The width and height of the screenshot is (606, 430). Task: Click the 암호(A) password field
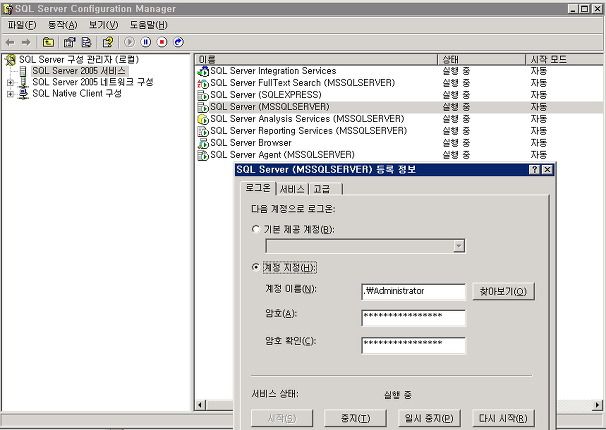click(414, 318)
